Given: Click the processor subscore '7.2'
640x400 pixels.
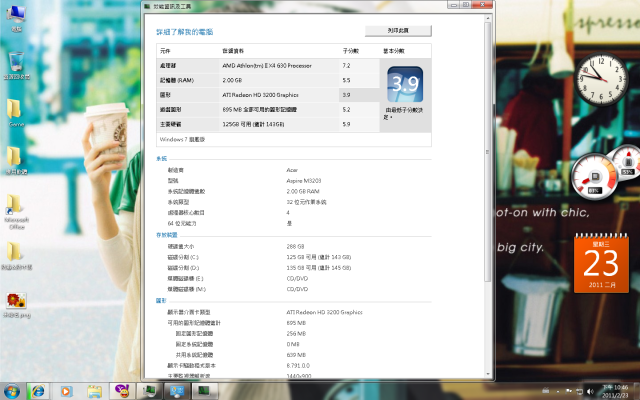Looking at the screenshot, I should click(x=346, y=65).
